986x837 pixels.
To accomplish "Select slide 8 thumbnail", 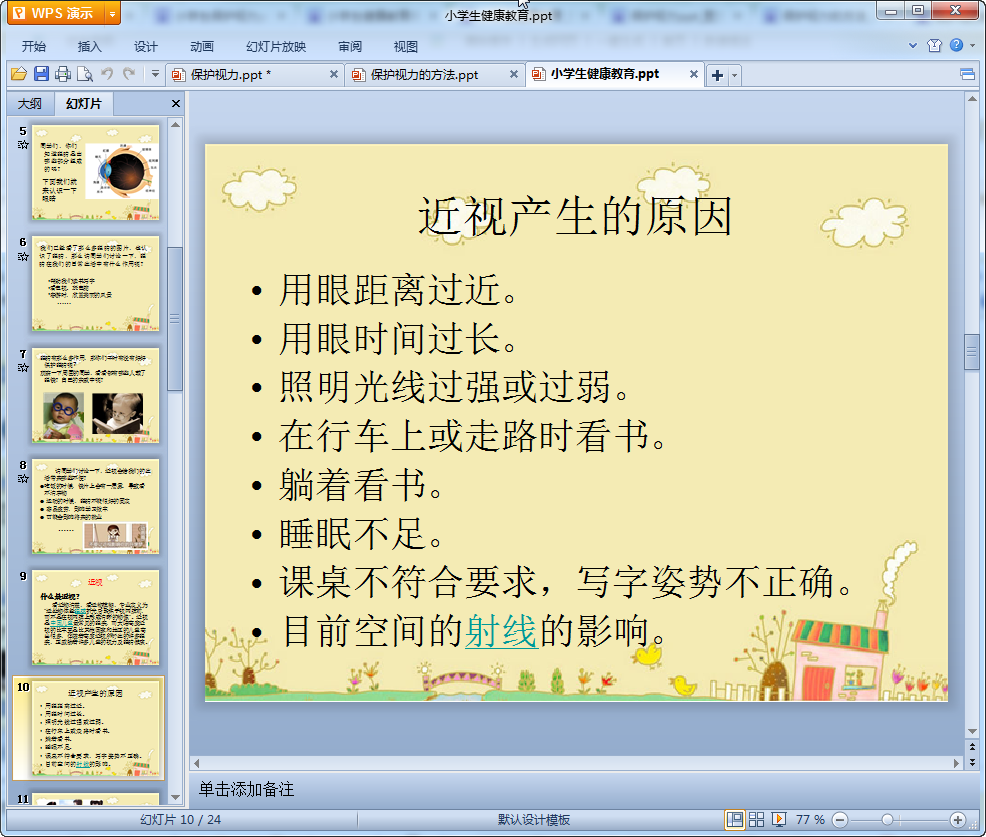I will [x=96, y=506].
